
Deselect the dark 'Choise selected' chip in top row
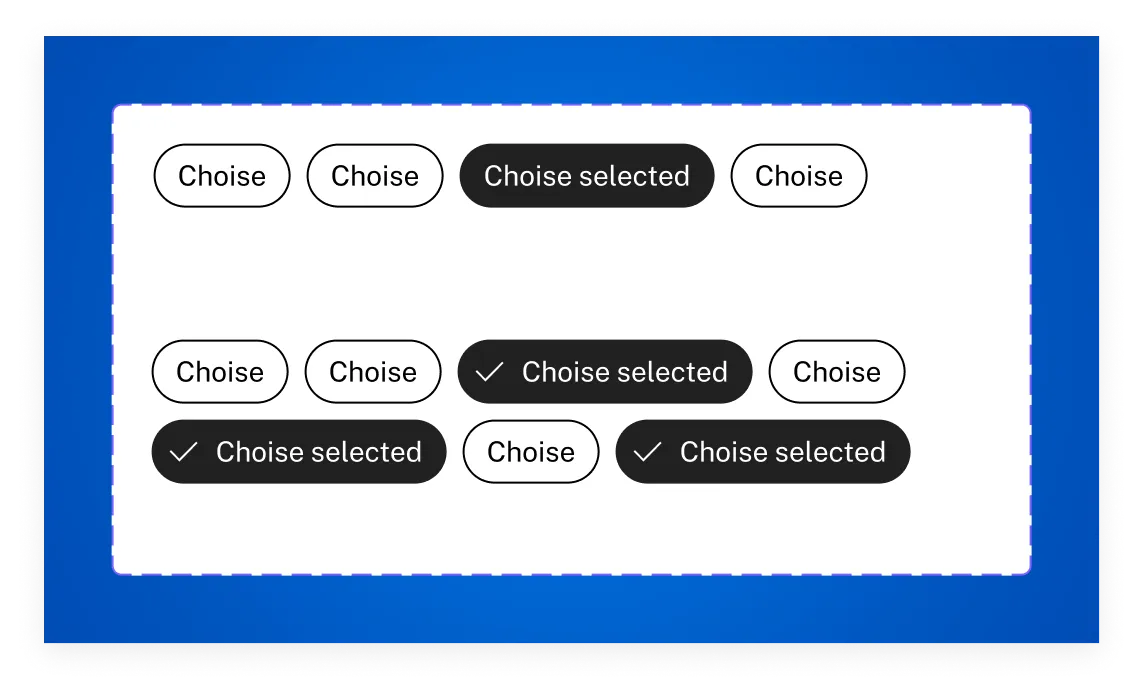click(x=586, y=176)
